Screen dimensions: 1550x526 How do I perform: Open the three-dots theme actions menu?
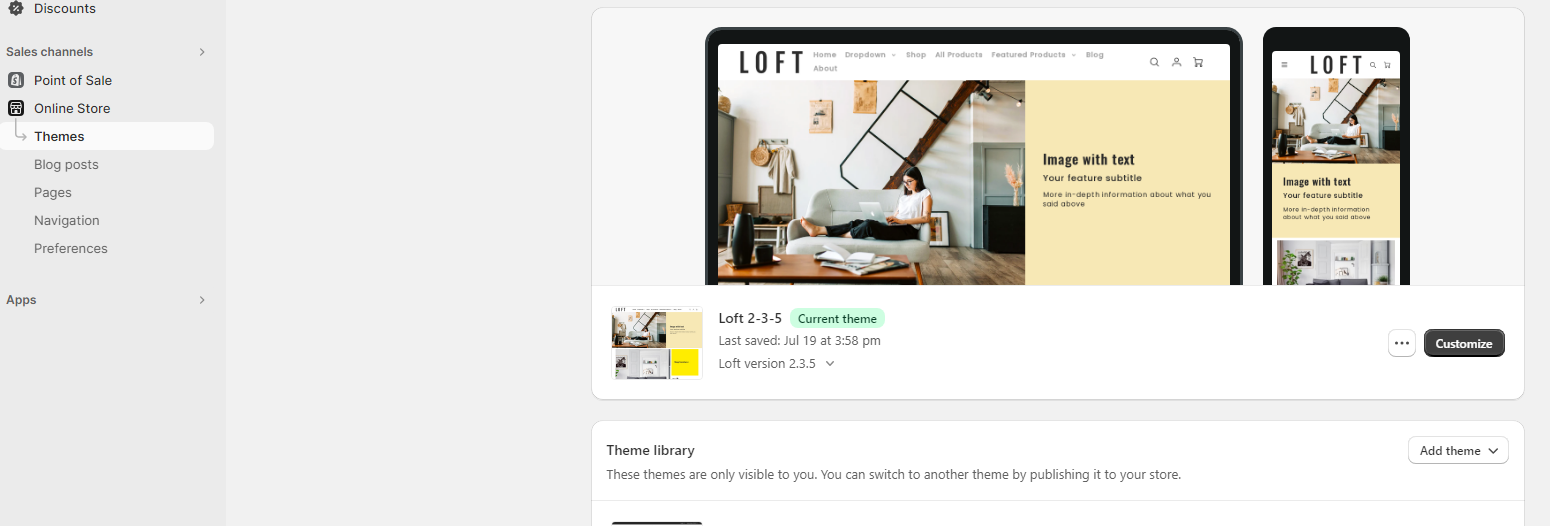[1402, 343]
